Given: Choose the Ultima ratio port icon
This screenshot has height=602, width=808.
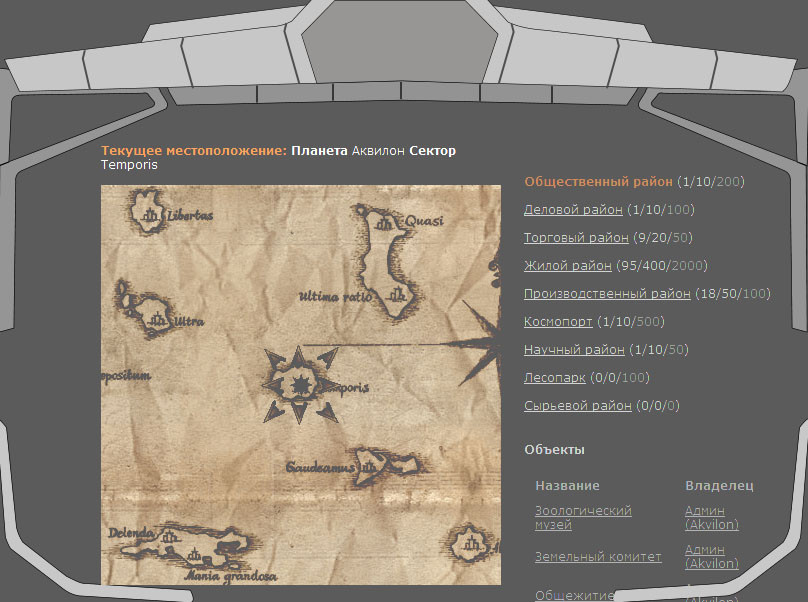Looking at the screenshot, I should 397,295.
